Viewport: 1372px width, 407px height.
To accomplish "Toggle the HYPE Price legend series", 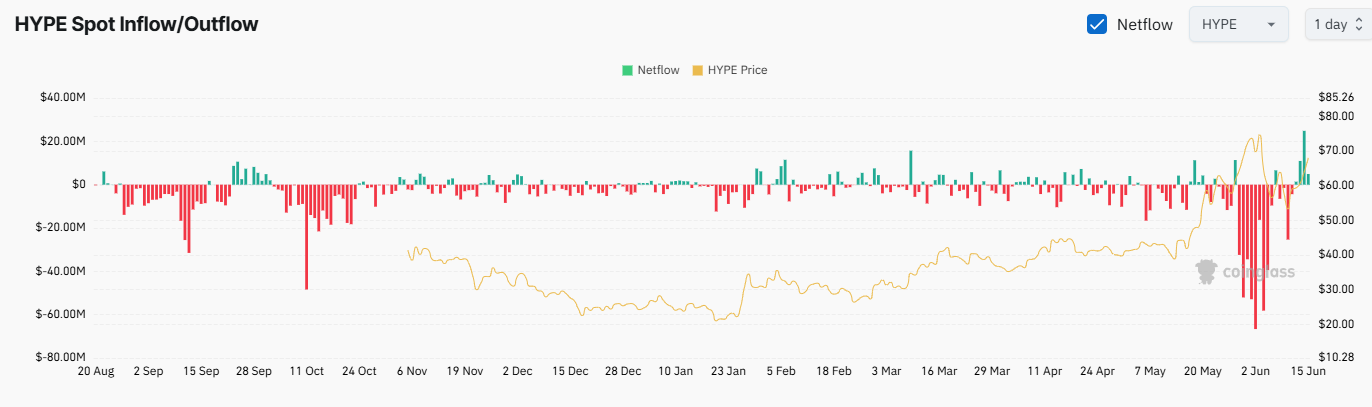I will [x=730, y=70].
